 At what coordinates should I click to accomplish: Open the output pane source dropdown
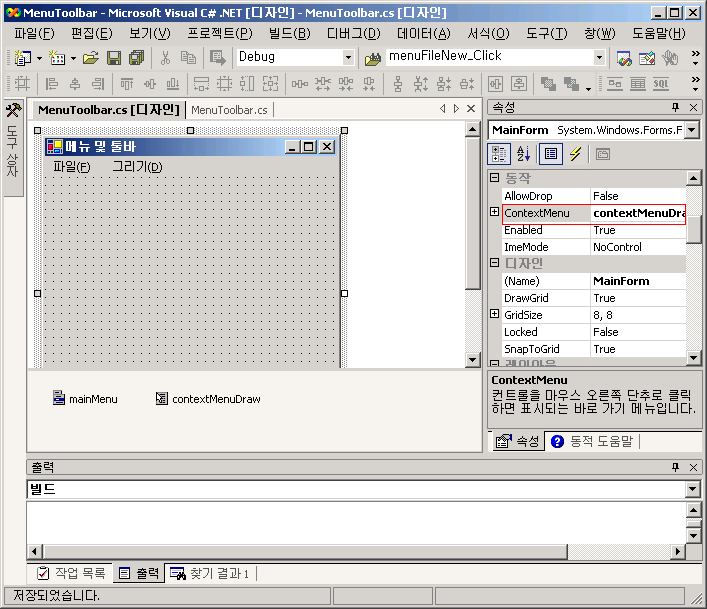(x=692, y=489)
